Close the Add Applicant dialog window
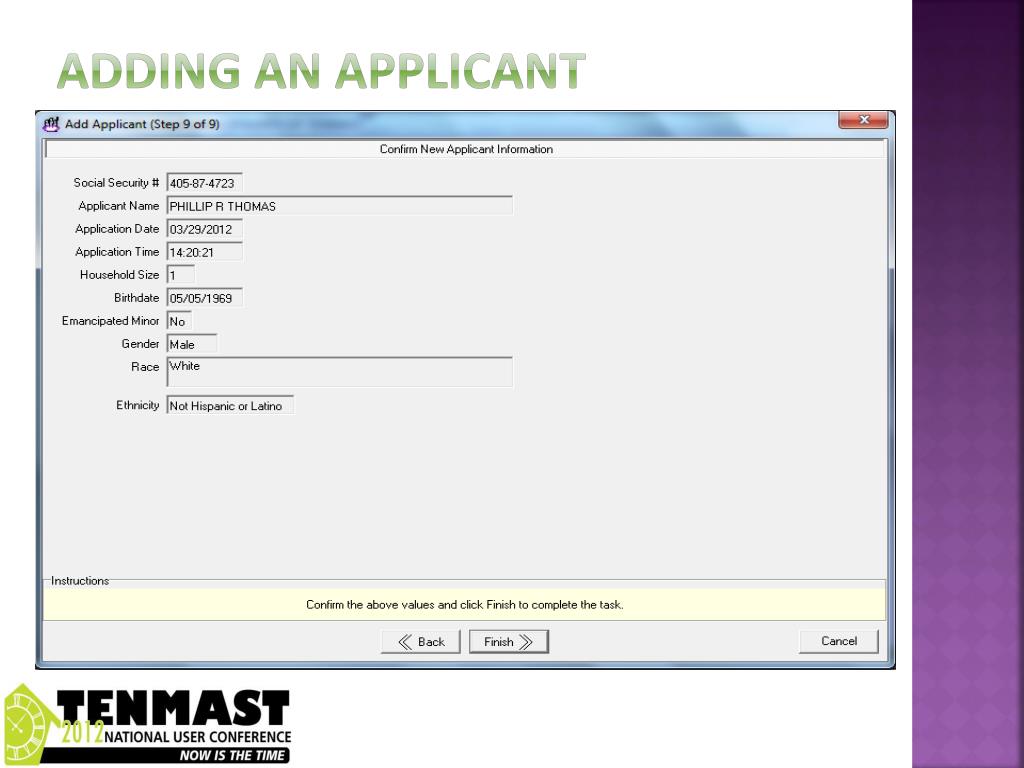Screen dimensions: 1024x768 click(863, 120)
